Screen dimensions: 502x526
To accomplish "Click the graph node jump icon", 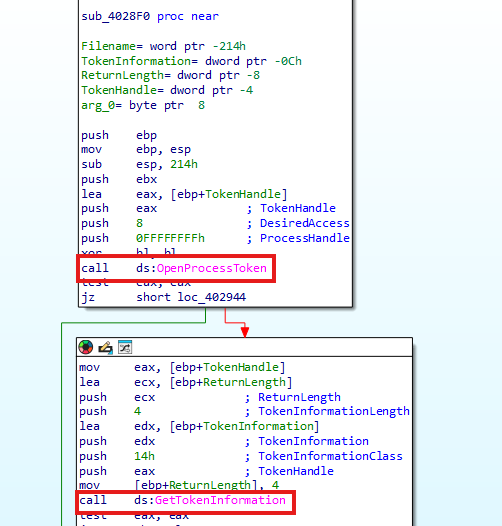I will pos(125,347).
